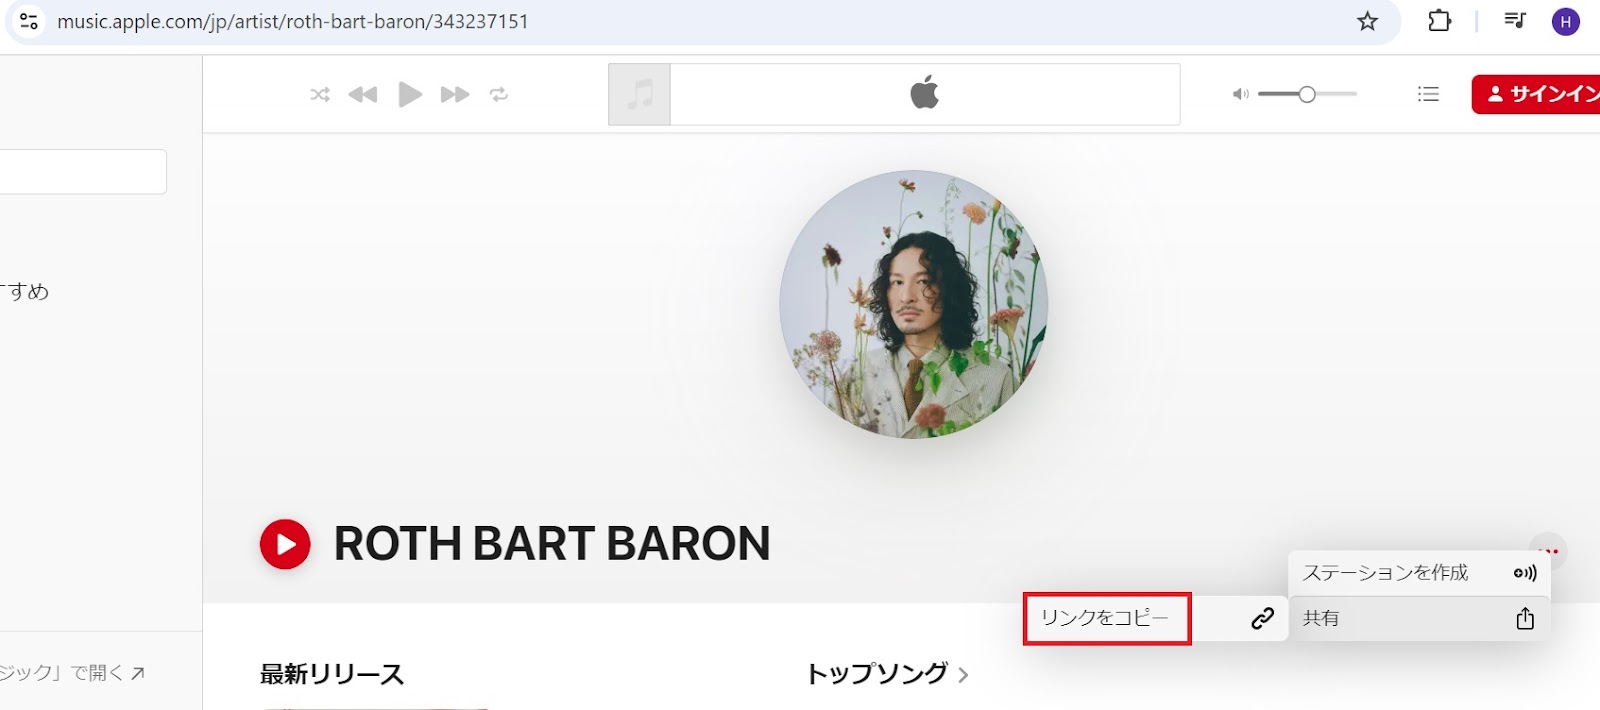Click the search field in sidebar
1600x710 pixels.
click(83, 172)
